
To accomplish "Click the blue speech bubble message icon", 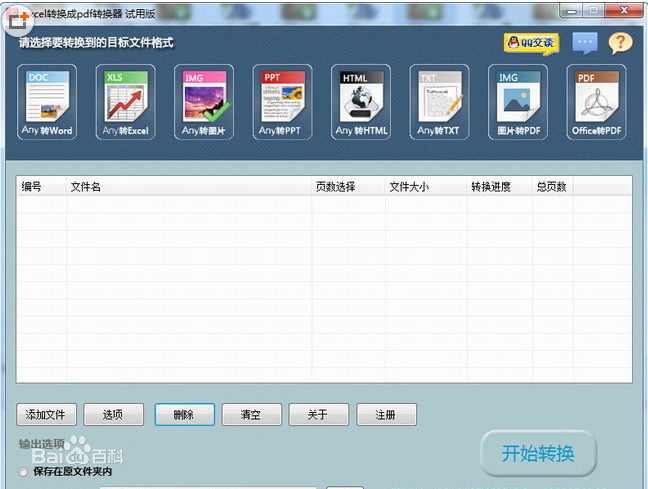I will coord(585,43).
